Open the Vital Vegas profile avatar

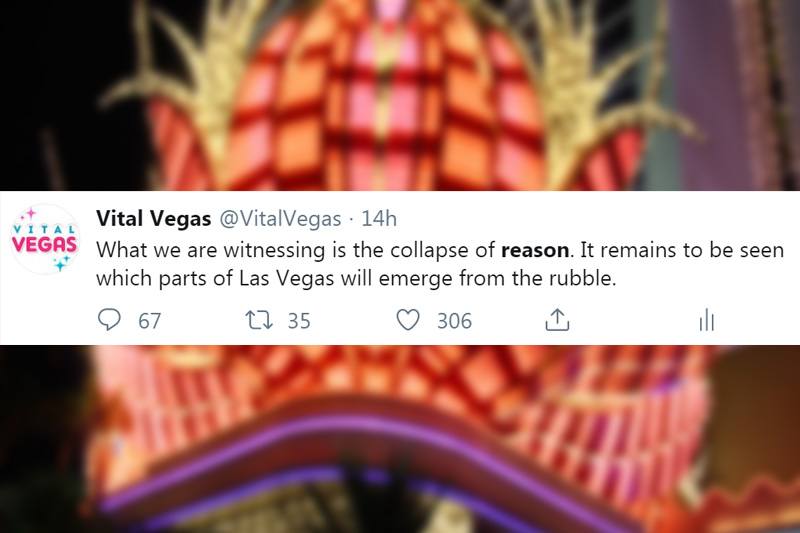click(45, 239)
